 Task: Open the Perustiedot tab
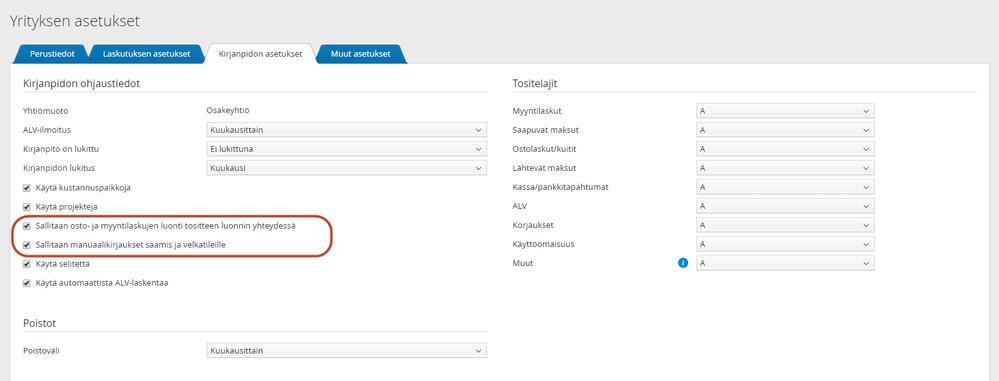(52, 54)
